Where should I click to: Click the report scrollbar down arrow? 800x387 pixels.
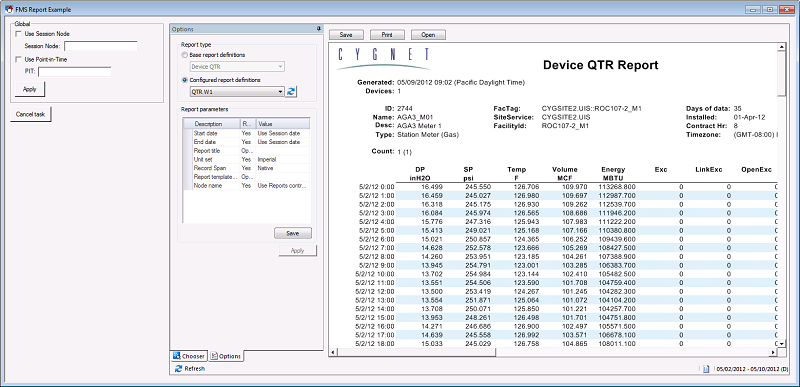(x=781, y=344)
